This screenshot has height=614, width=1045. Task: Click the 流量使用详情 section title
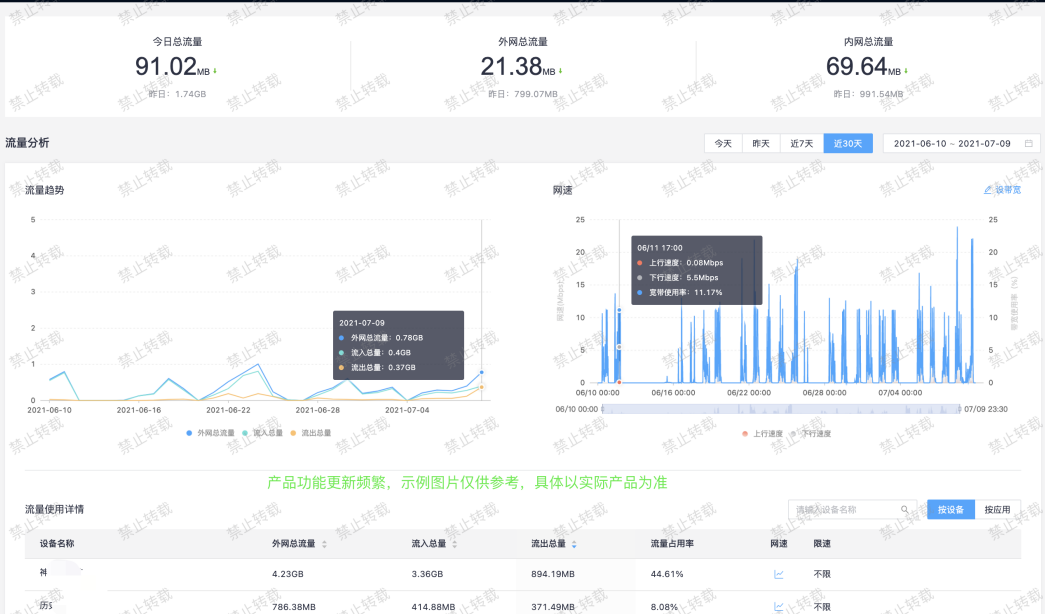tap(55, 509)
